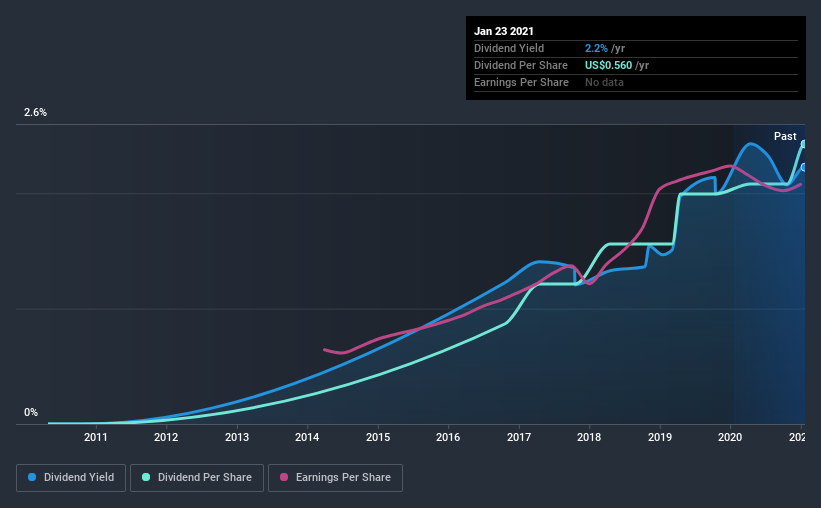821x508 pixels.
Task: Click the Past region label
Action: (785, 137)
